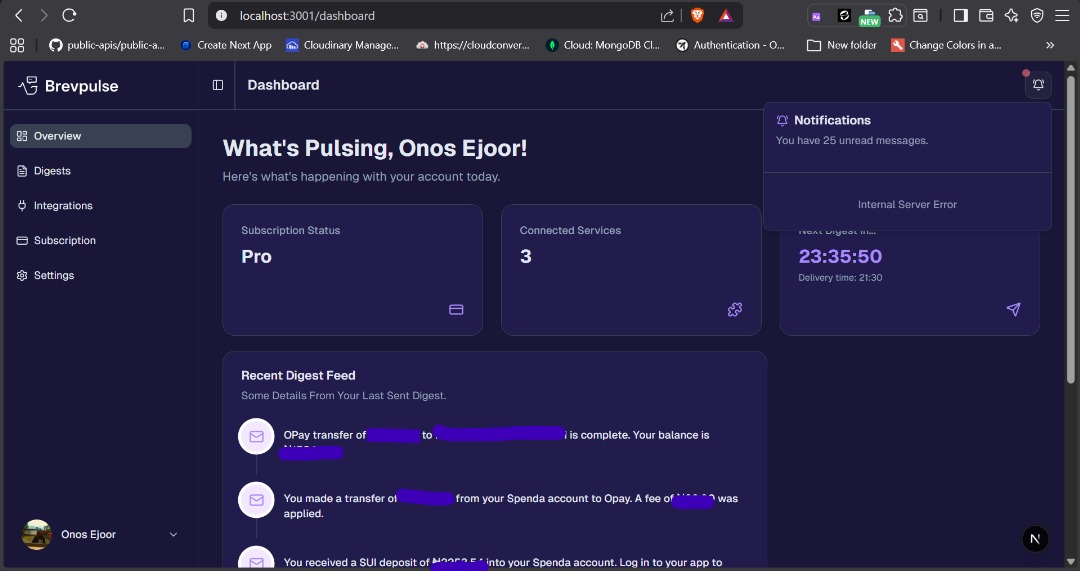Click mail icon beside OPay transfer message
The image size is (1080, 571).
pos(256,436)
